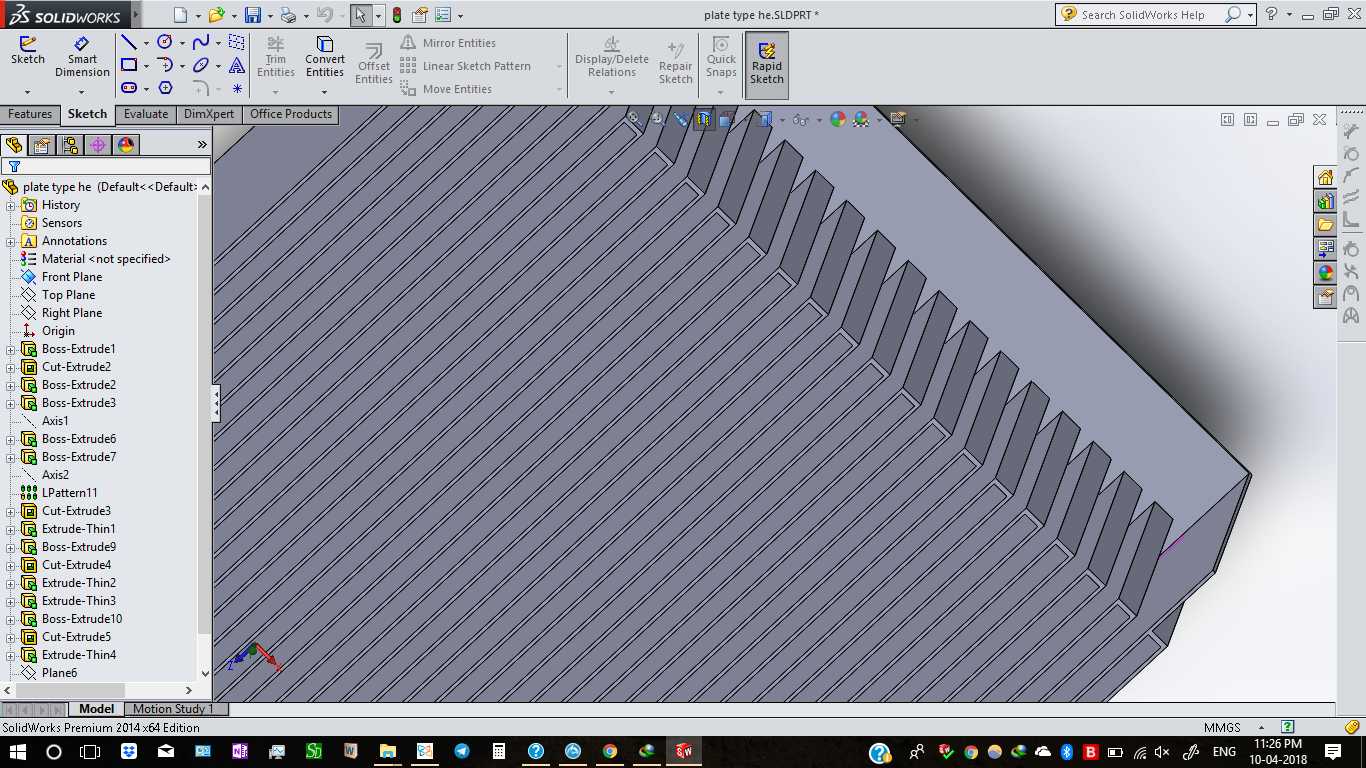Click the Smart Dimension button
Image resolution: width=1366 pixels, height=768 pixels.
82,57
